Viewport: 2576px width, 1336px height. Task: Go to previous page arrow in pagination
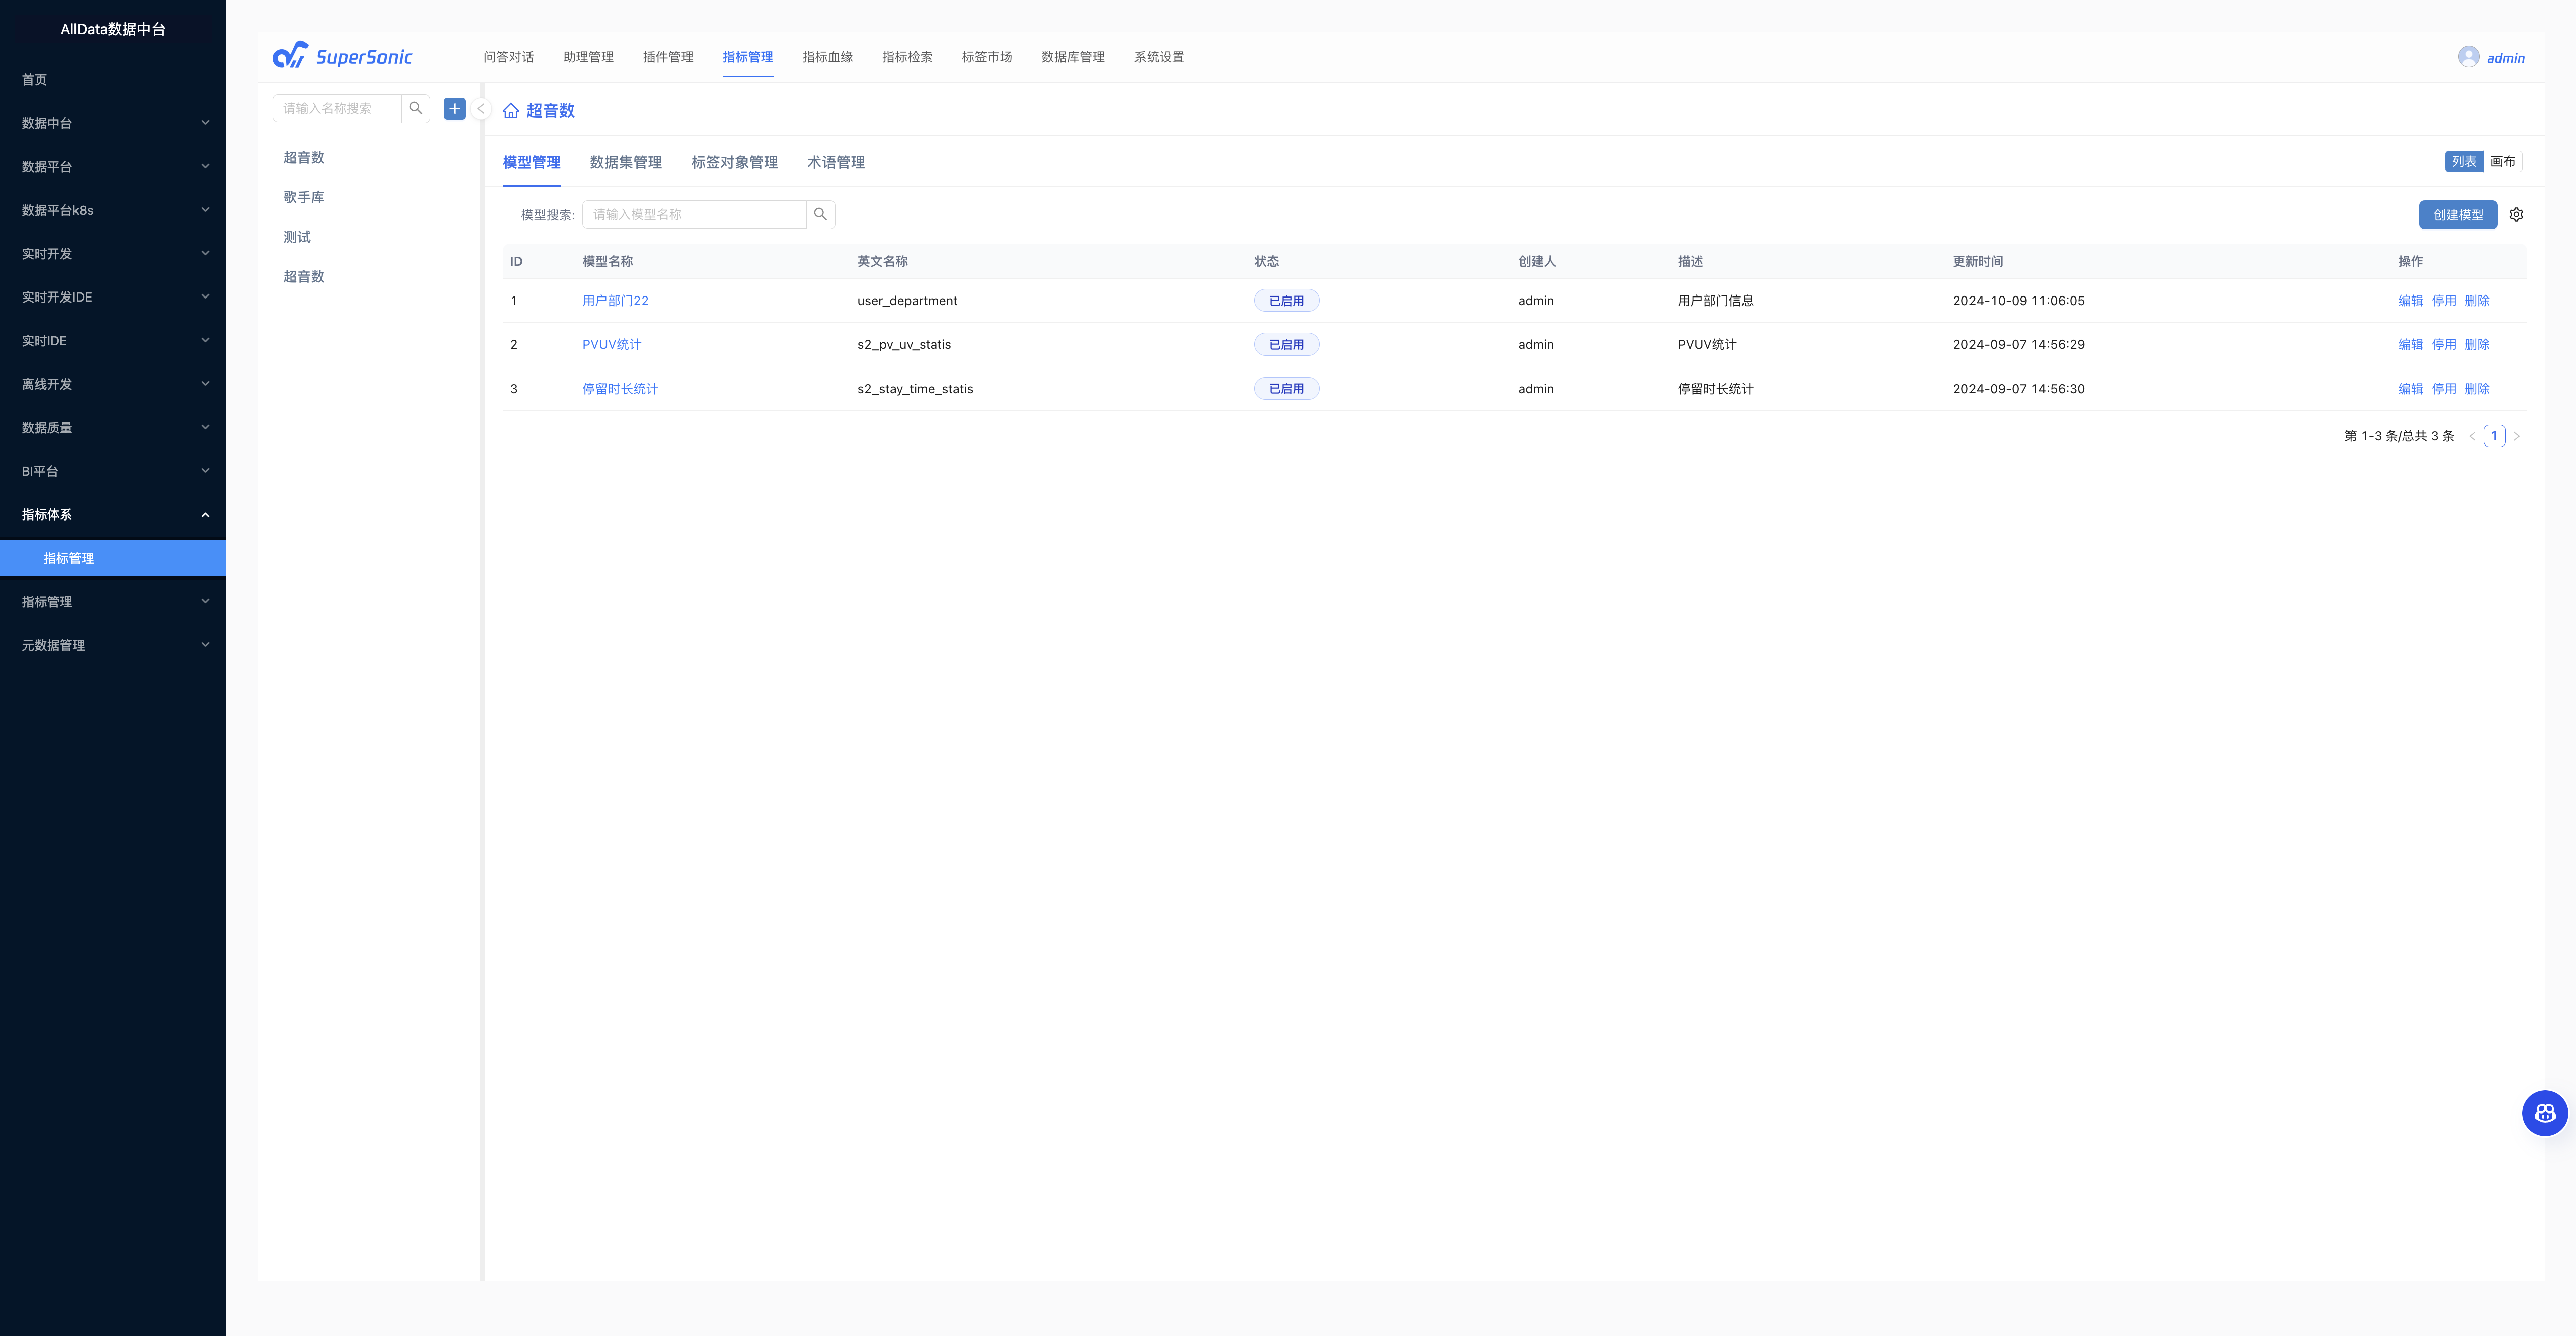click(2472, 436)
